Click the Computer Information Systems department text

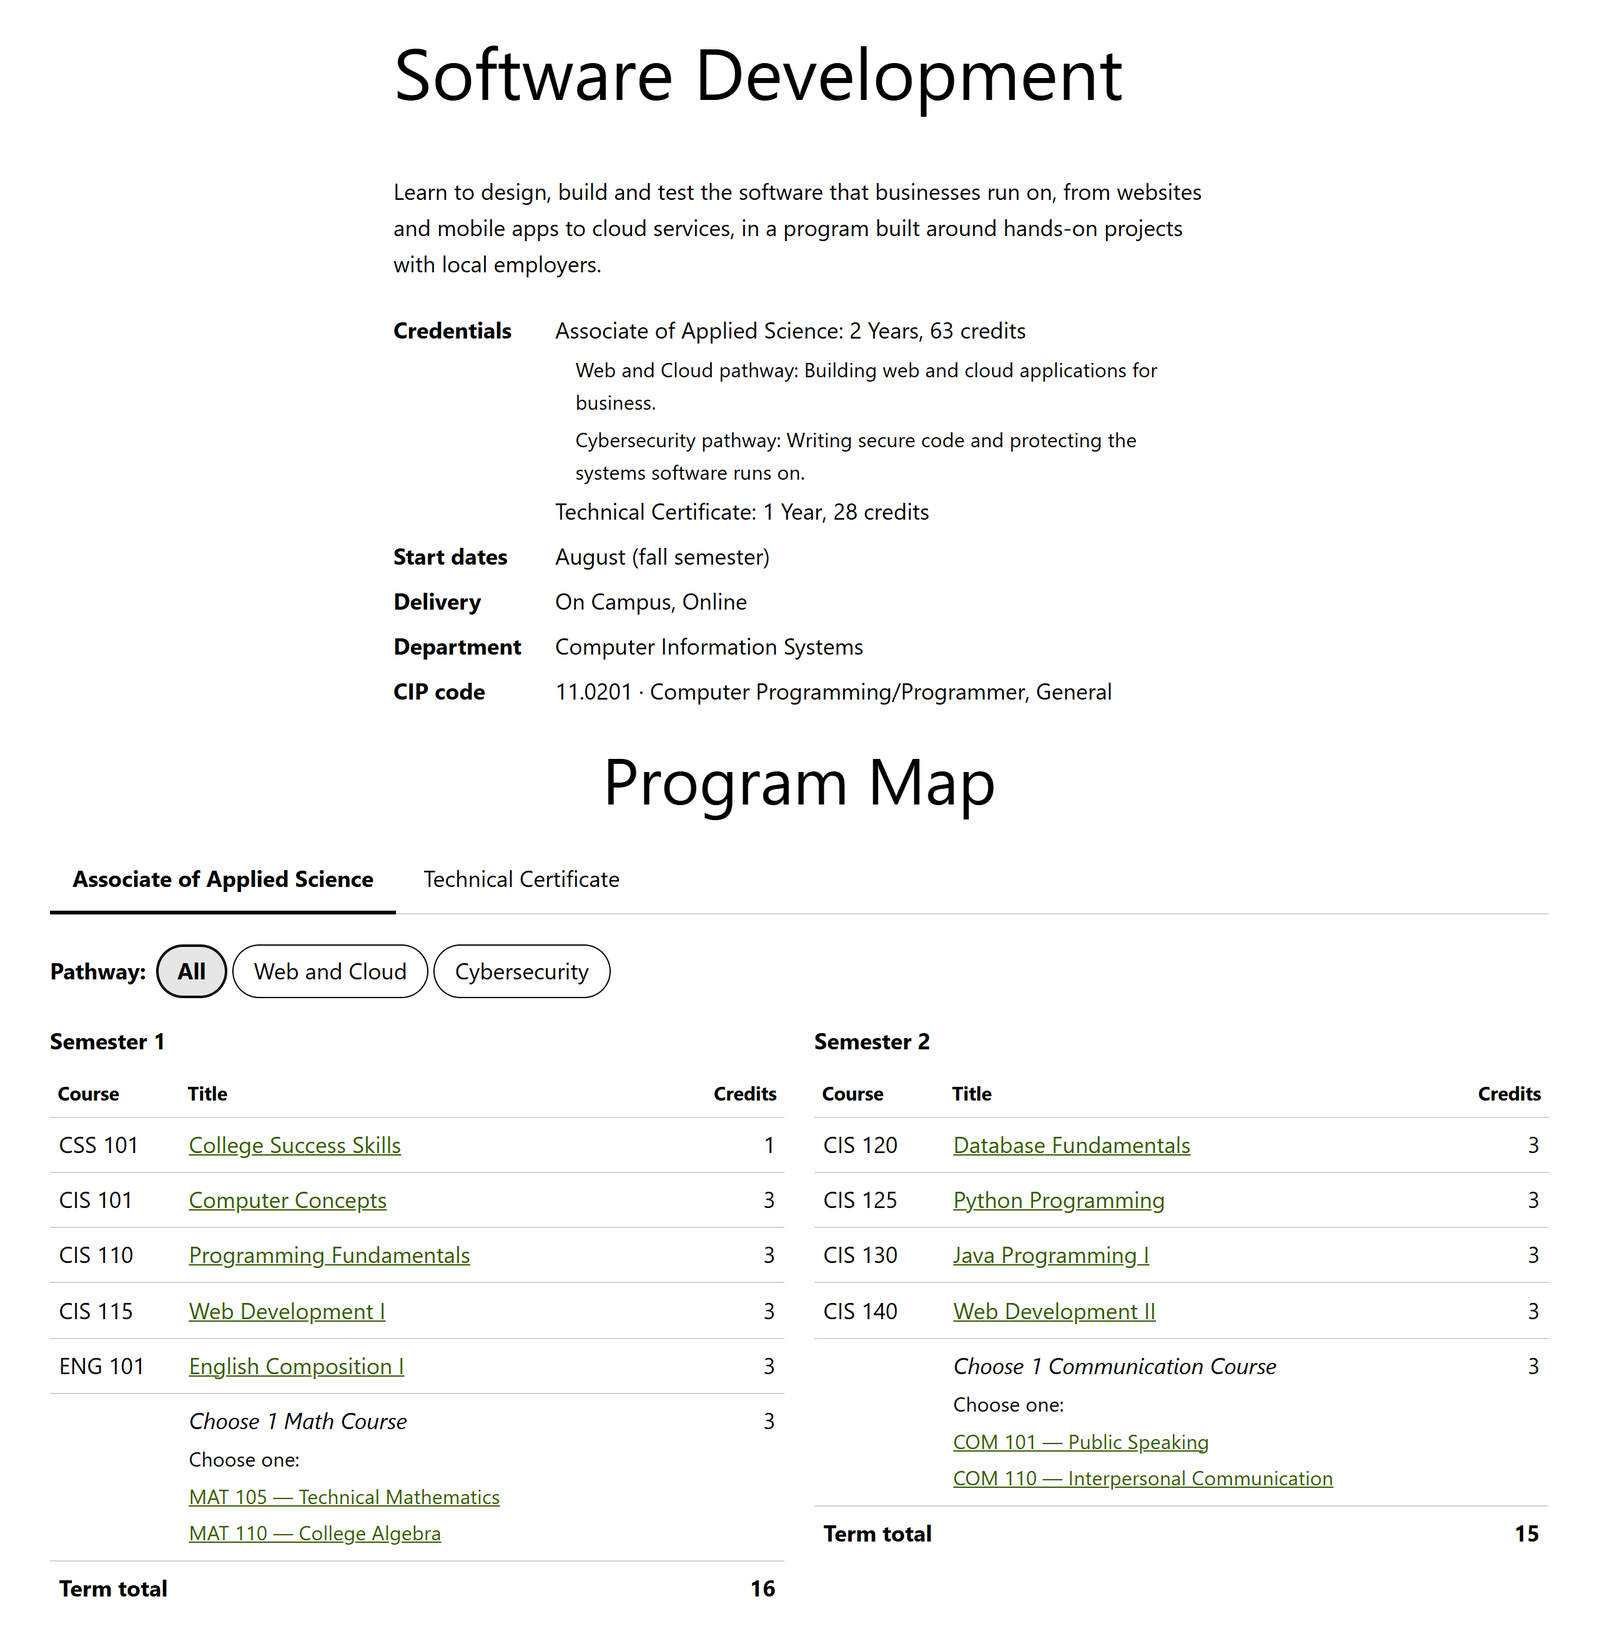(x=709, y=647)
